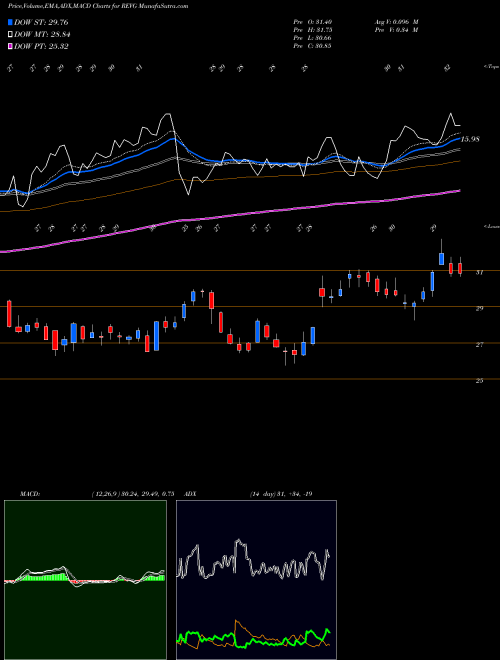500x660 pixels.
Task: Open the dark blue ADX indicator chart panel
Action: click(256, 580)
